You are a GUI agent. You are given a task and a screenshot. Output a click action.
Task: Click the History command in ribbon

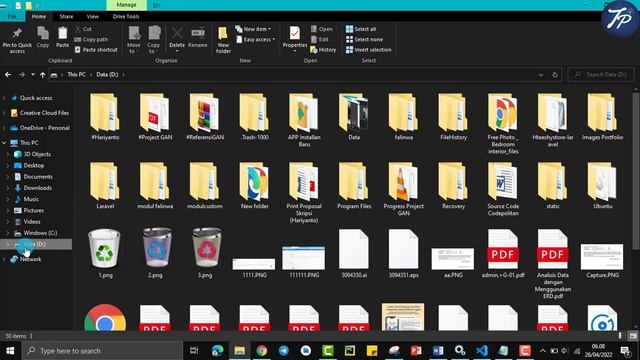(323, 50)
